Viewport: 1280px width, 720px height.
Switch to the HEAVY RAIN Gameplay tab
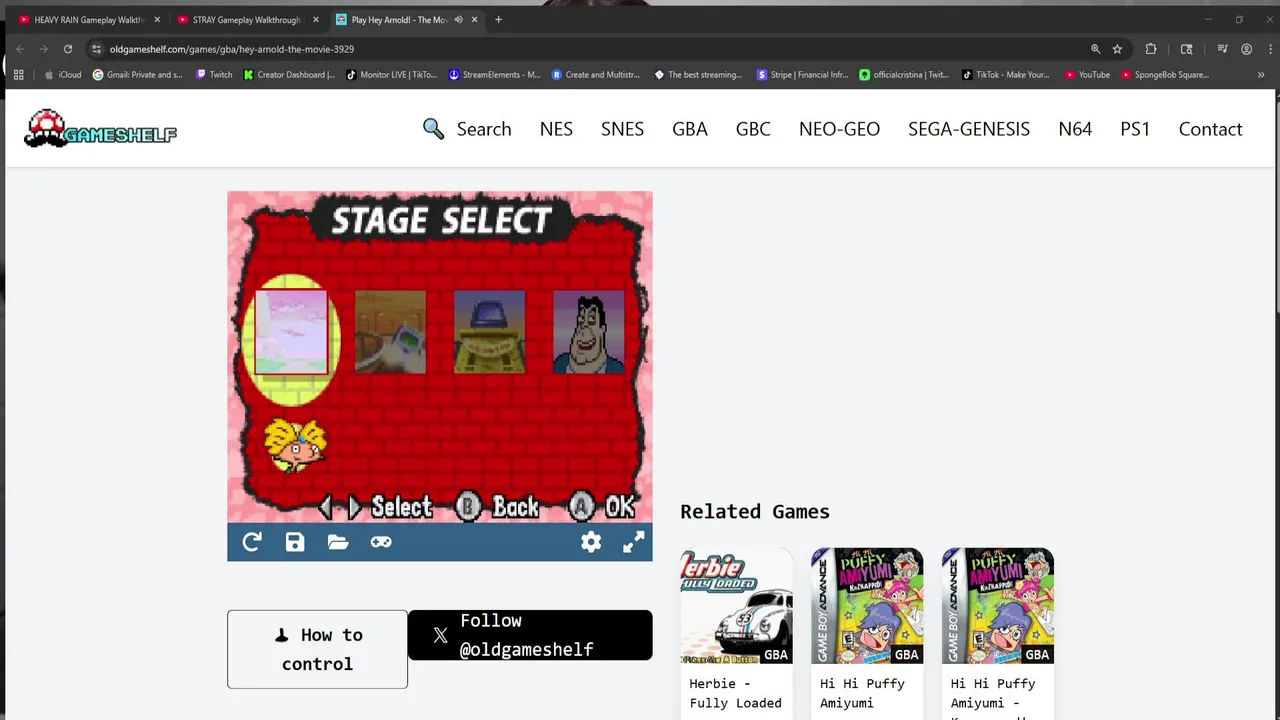[88, 20]
